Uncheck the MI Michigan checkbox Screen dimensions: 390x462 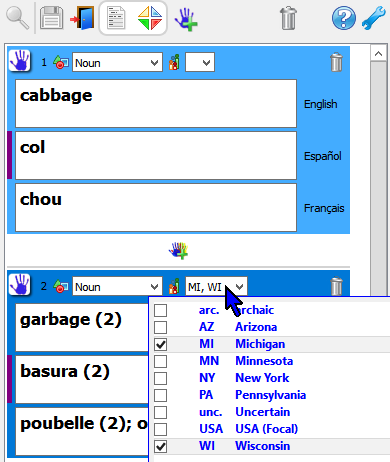161,344
